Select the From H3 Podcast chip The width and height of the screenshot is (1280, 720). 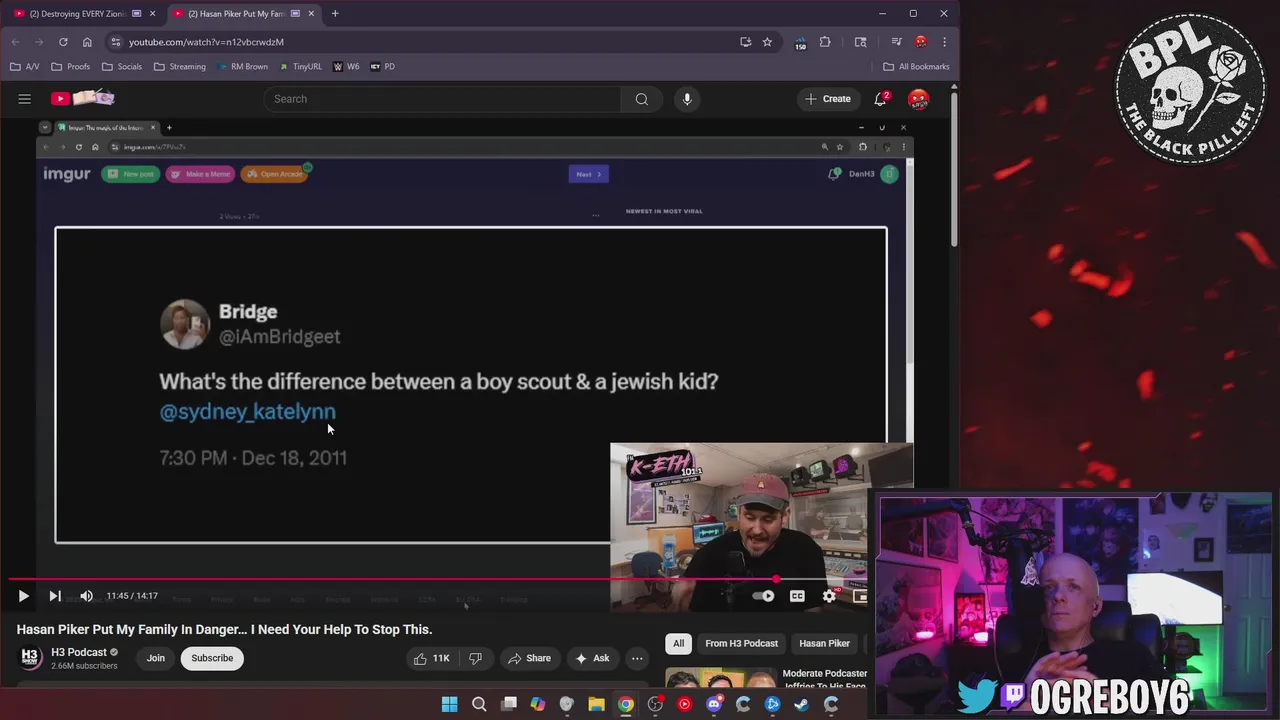(741, 643)
